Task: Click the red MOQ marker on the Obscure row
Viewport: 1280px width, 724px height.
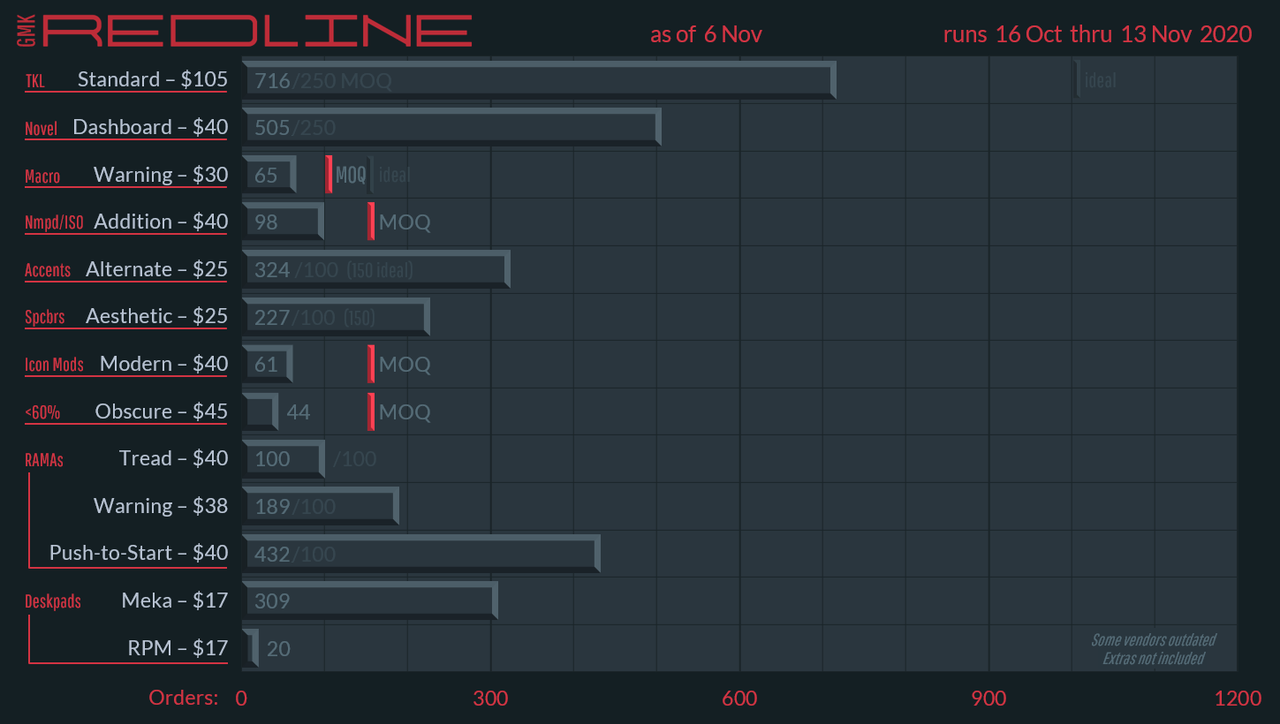Action: (x=371, y=411)
